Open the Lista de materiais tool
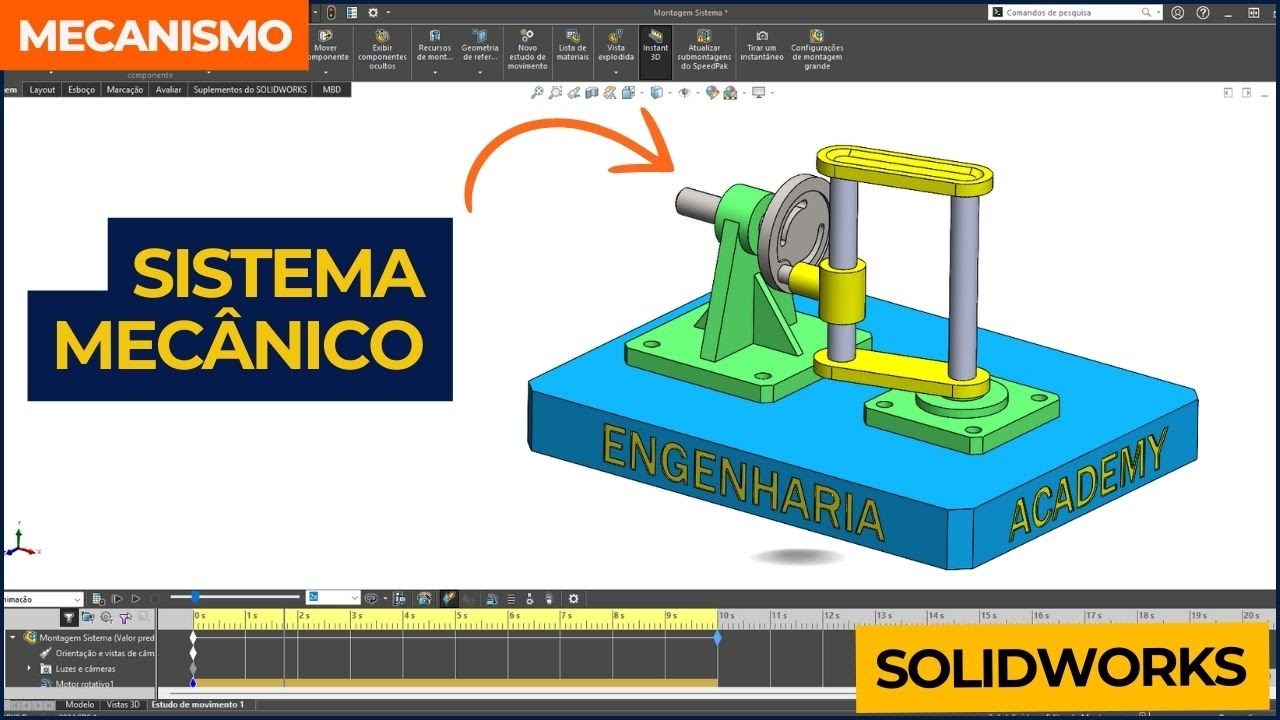 click(573, 46)
